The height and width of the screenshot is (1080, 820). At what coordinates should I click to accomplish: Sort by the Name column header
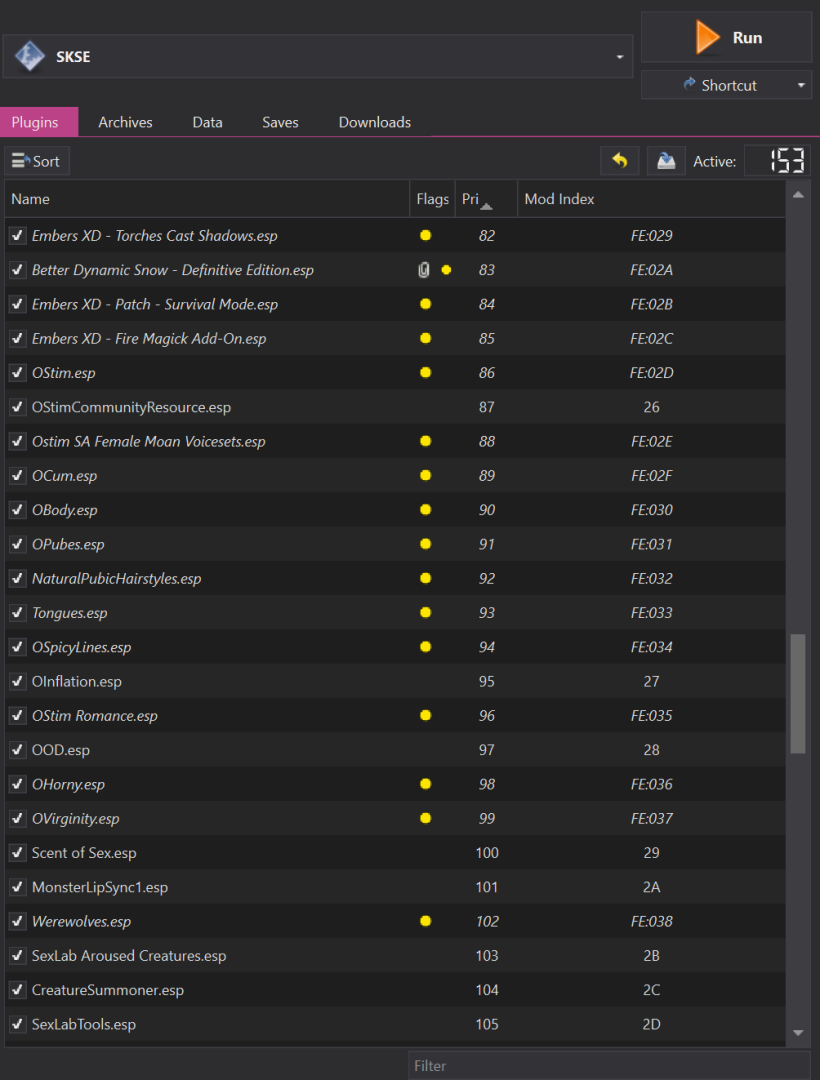pos(207,199)
